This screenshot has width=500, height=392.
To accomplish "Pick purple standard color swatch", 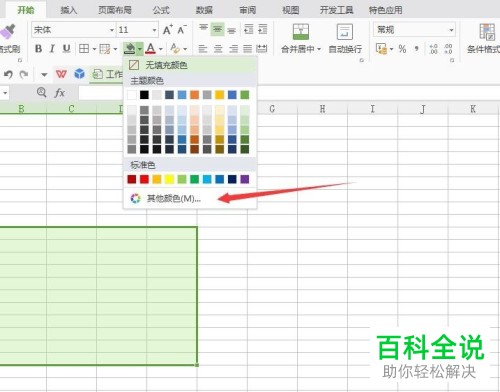I will click(245, 179).
